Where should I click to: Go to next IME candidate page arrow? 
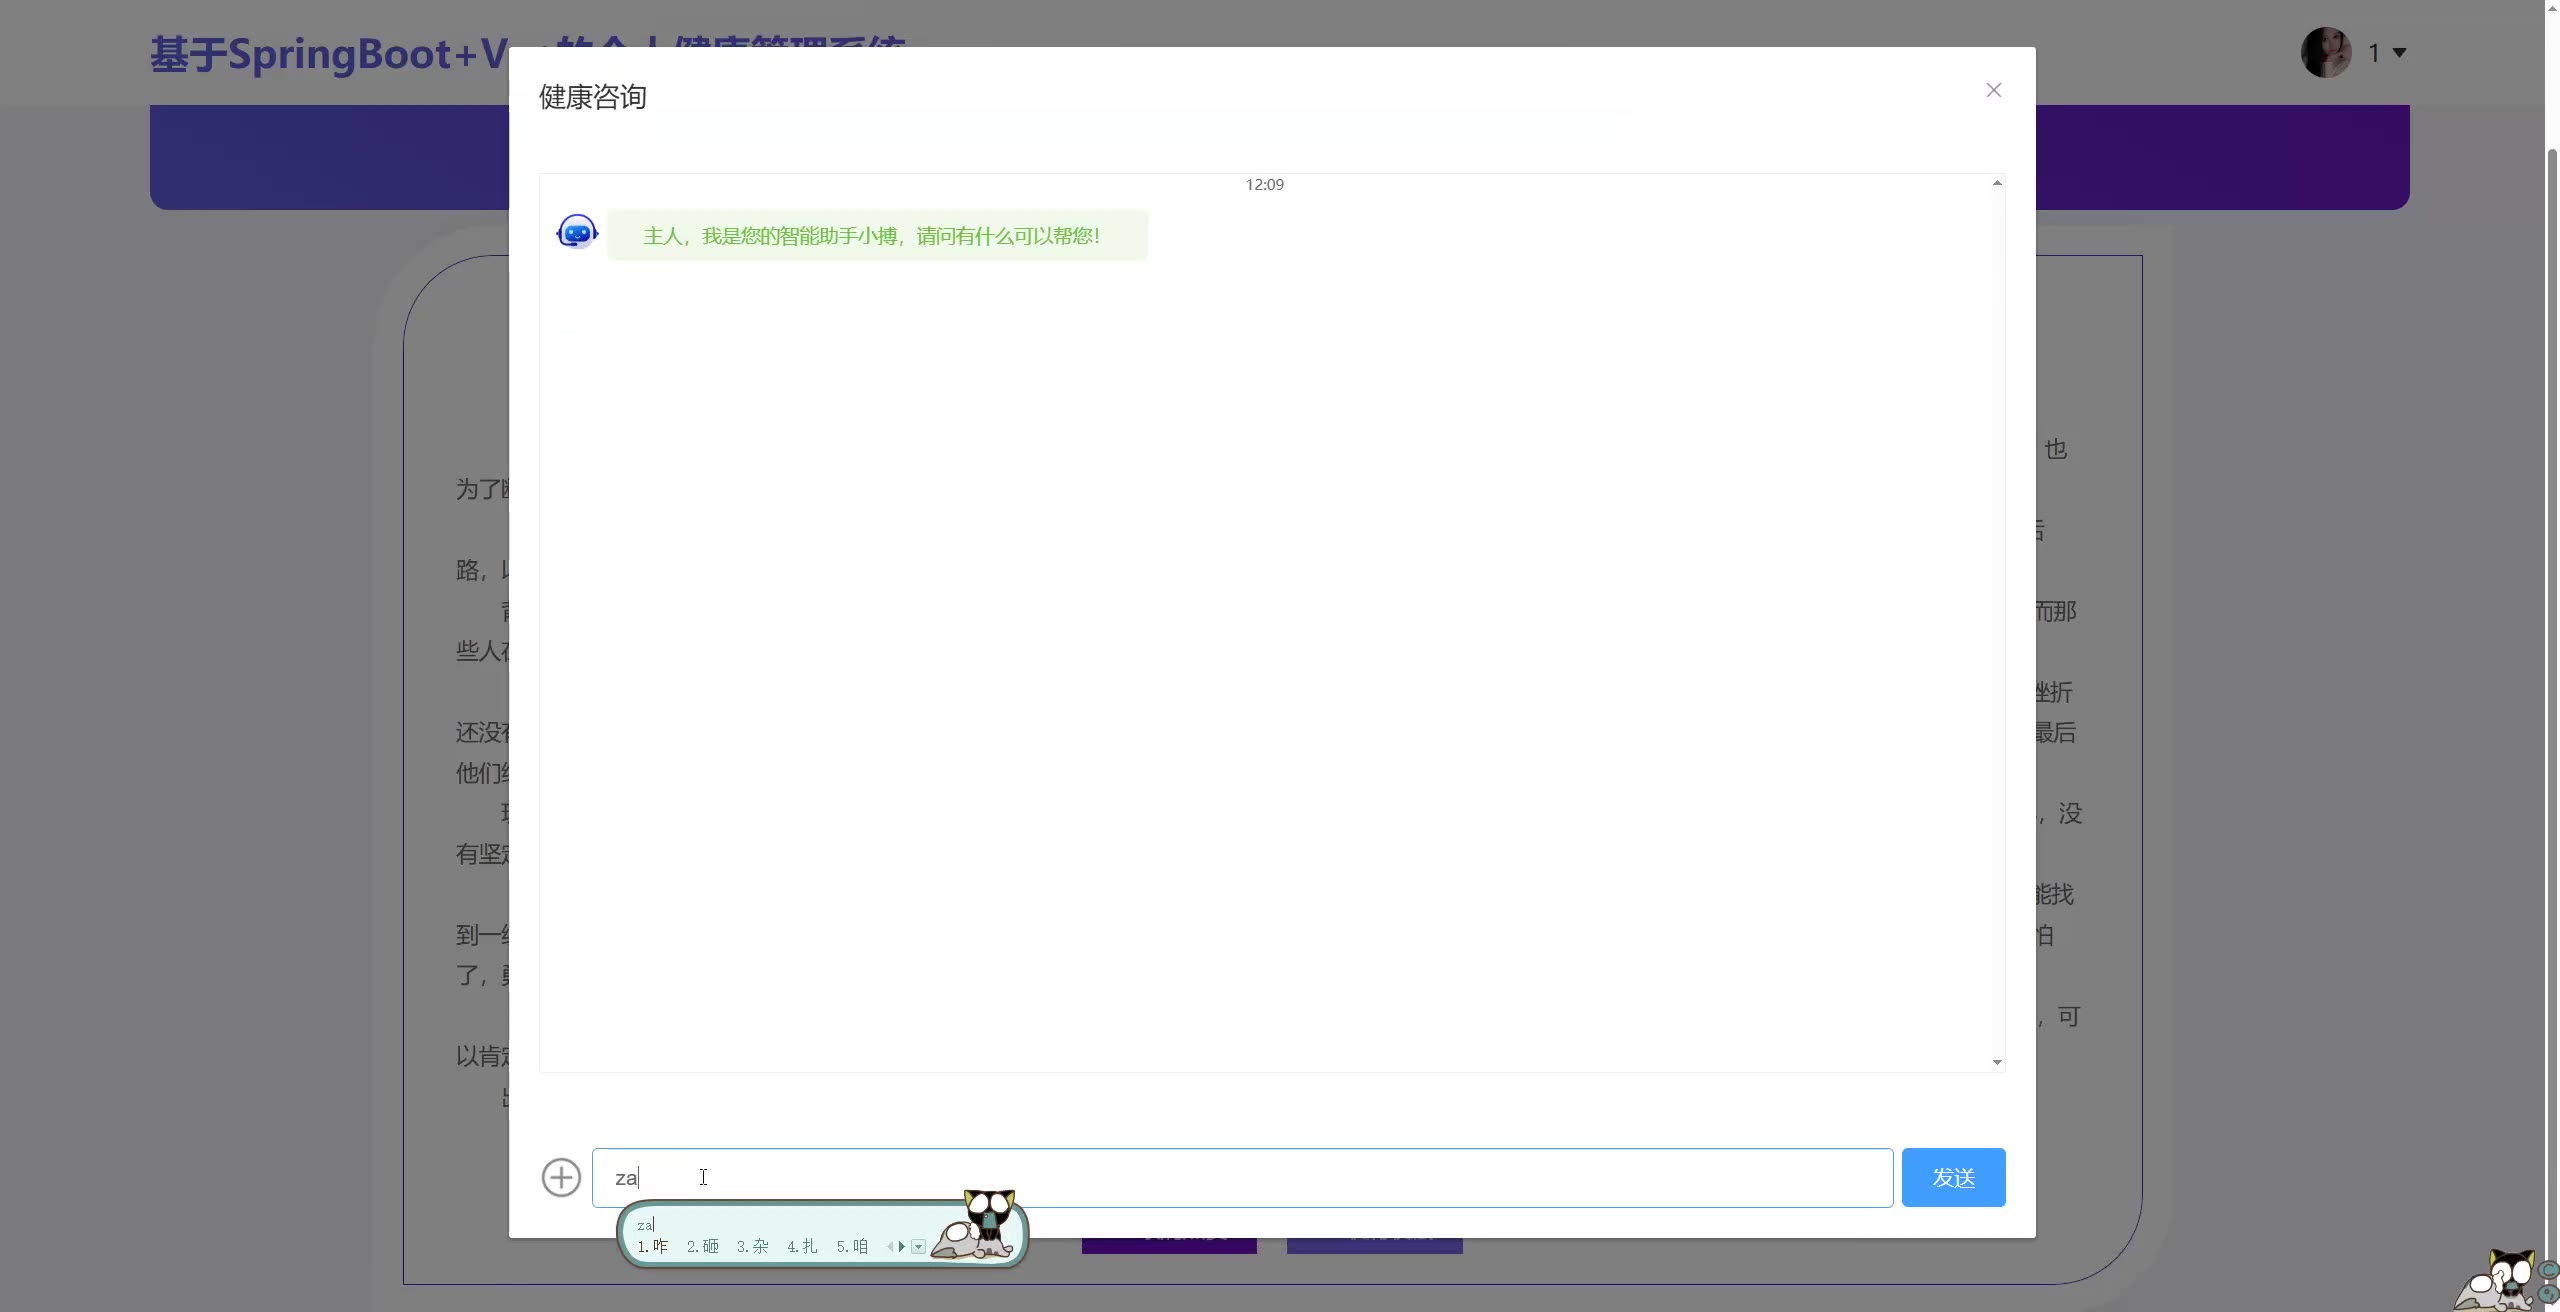pyautogui.click(x=902, y=1247)
